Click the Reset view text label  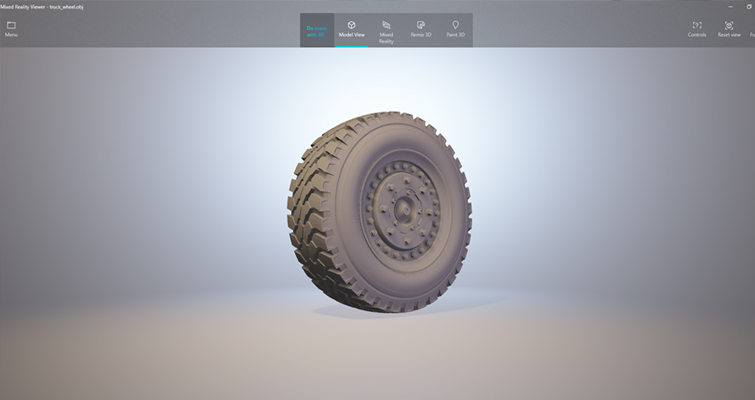click(729, 35)
